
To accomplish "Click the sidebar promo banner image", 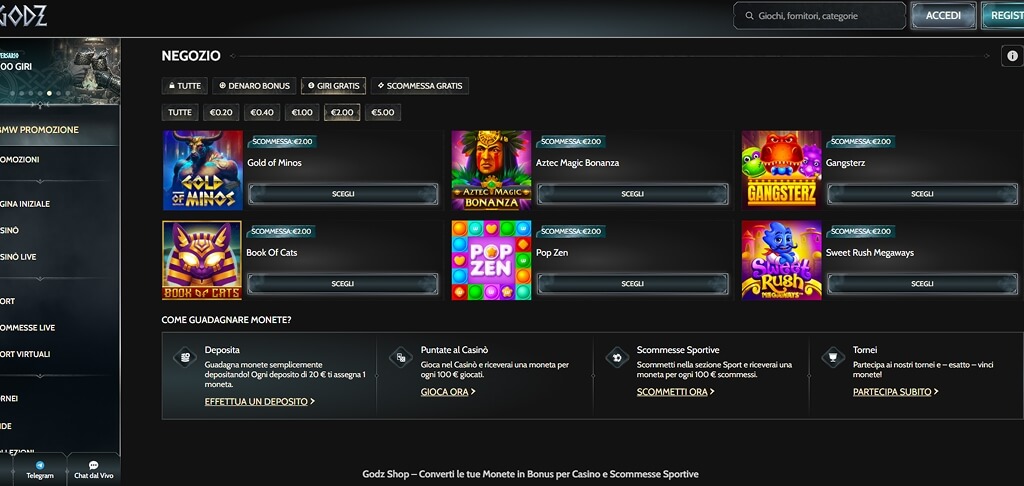I will click(59, 71).
